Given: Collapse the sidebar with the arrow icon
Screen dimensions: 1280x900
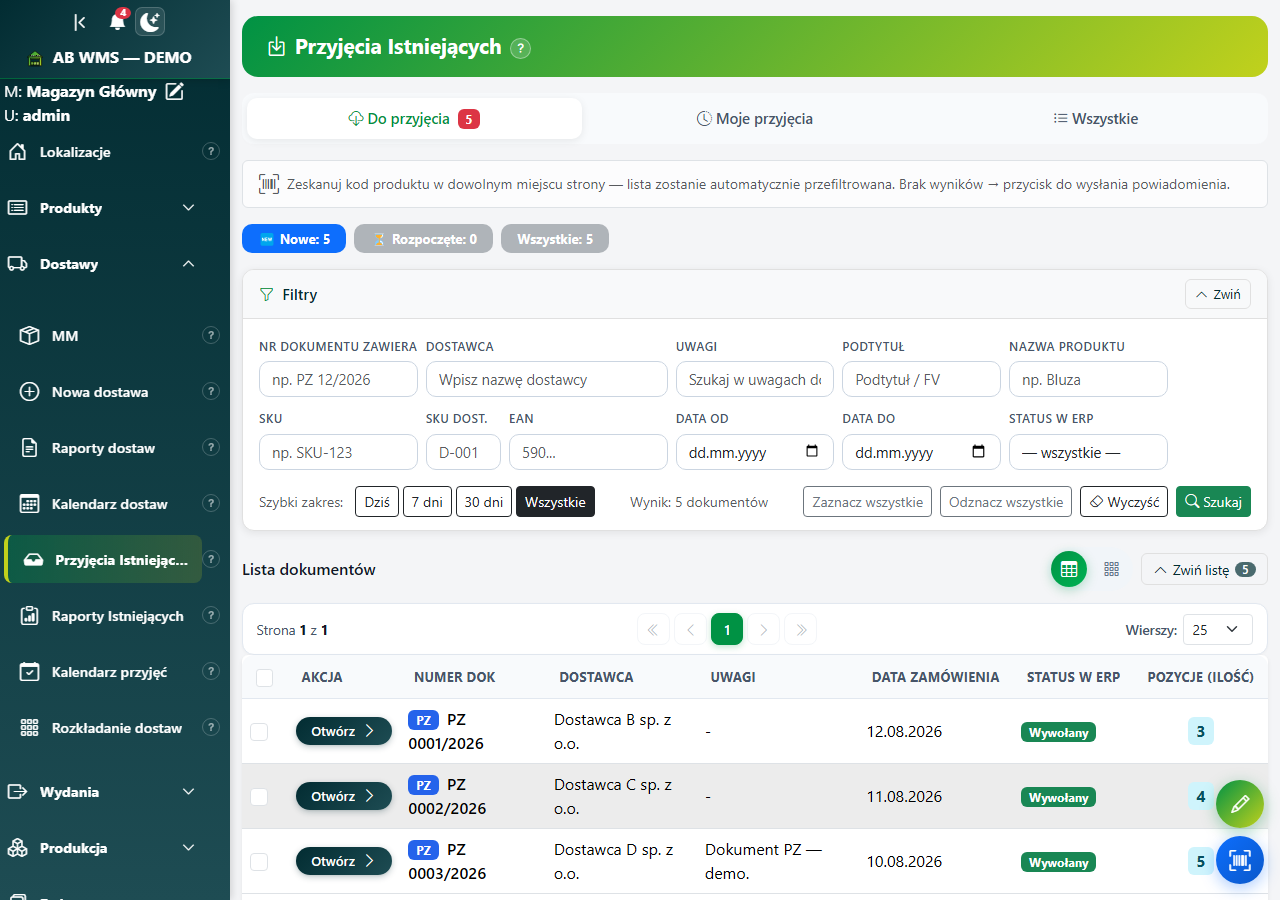Looking at the screenshot, I should (x=80, y=22).
